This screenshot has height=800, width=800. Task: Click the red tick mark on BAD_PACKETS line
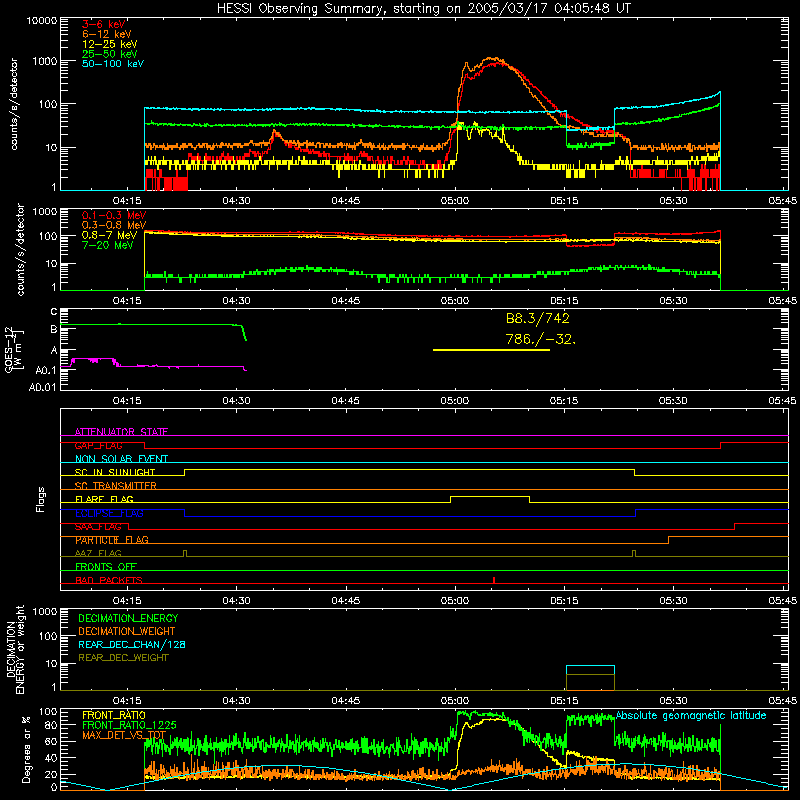[x=494, y=580]
